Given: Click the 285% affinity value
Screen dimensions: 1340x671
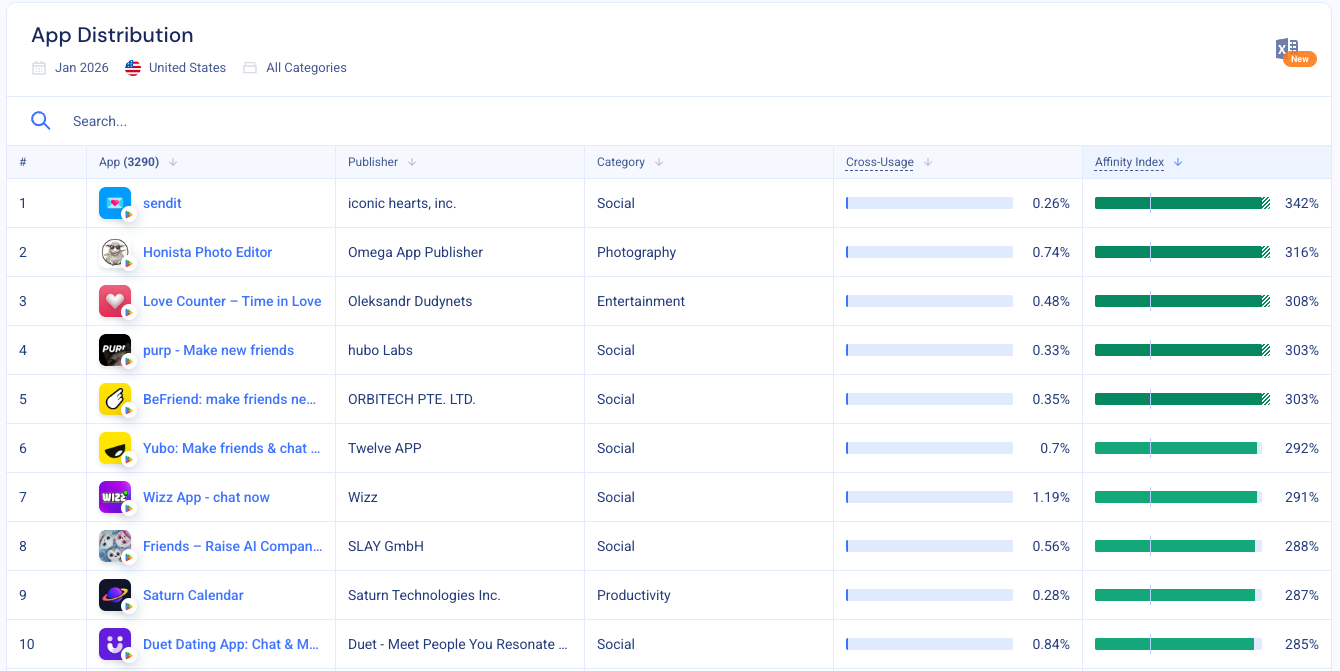Looking at the screenshot, I should [x=1302, y=644].
